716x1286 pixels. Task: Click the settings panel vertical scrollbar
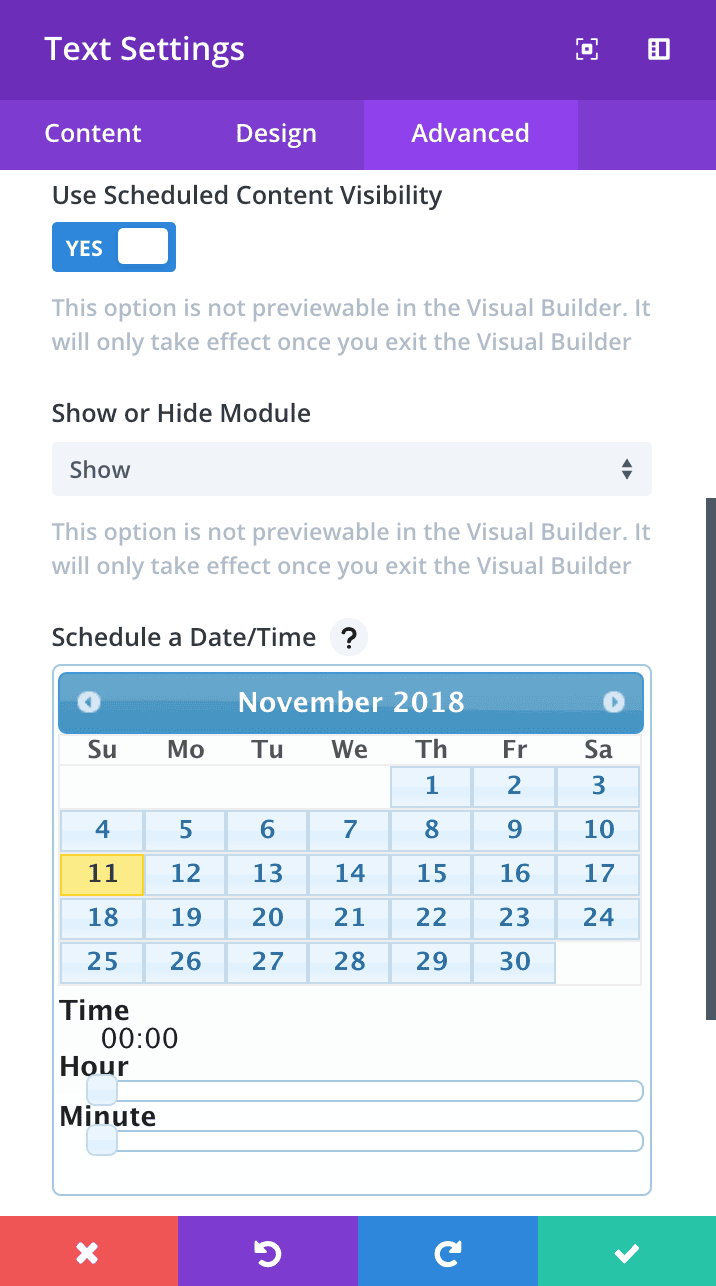(x=710, y=758)
